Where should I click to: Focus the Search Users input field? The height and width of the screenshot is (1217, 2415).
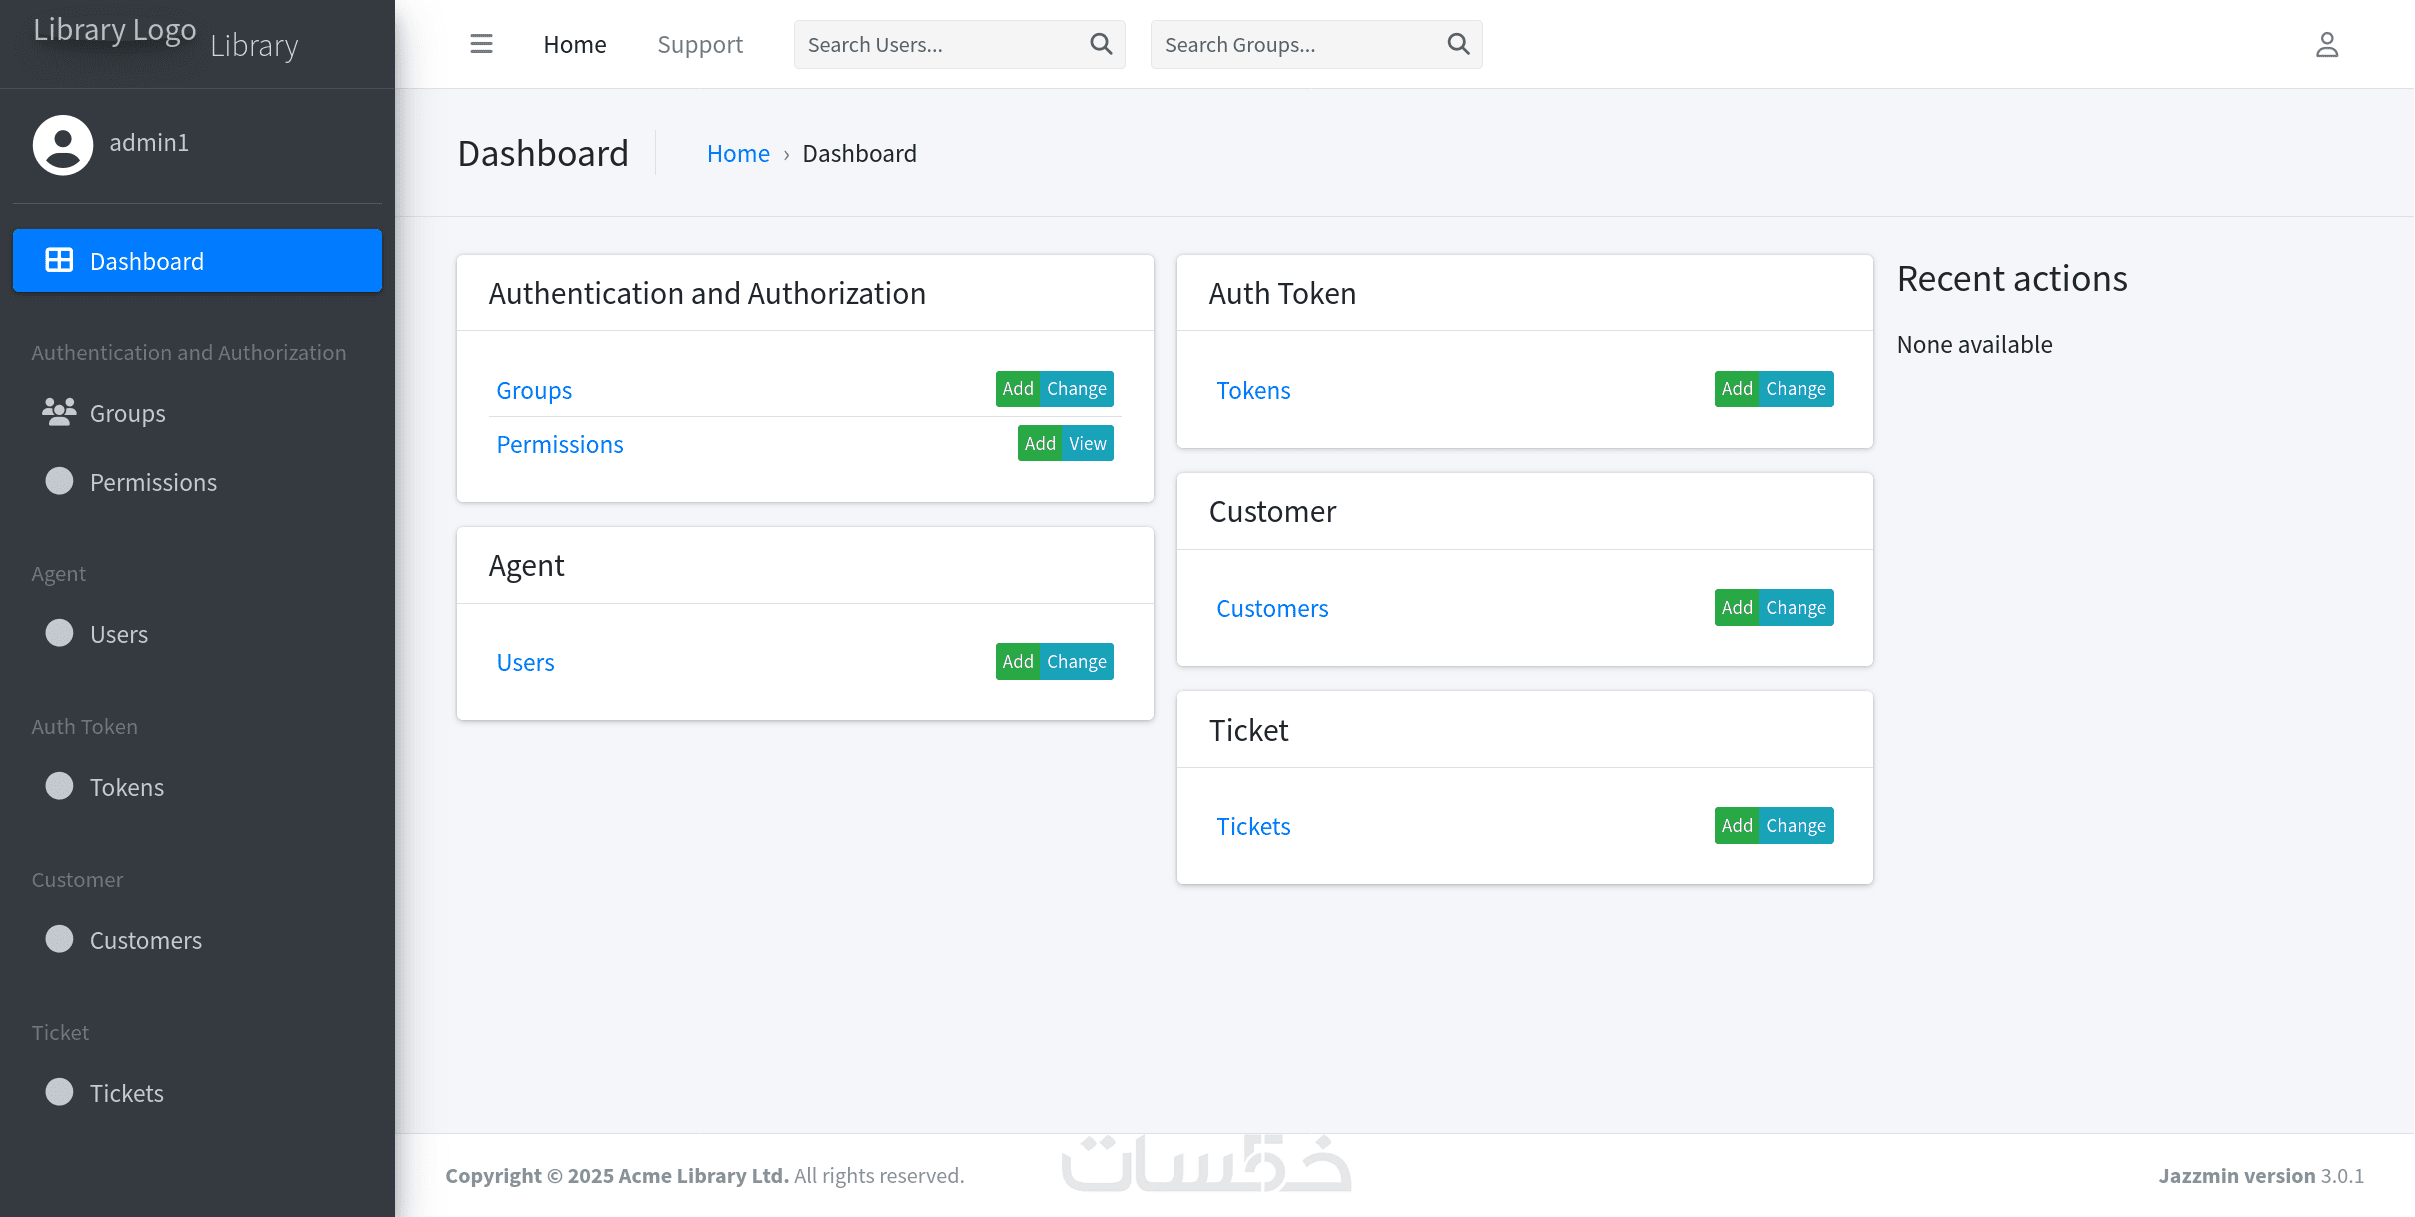coord(940,44)
